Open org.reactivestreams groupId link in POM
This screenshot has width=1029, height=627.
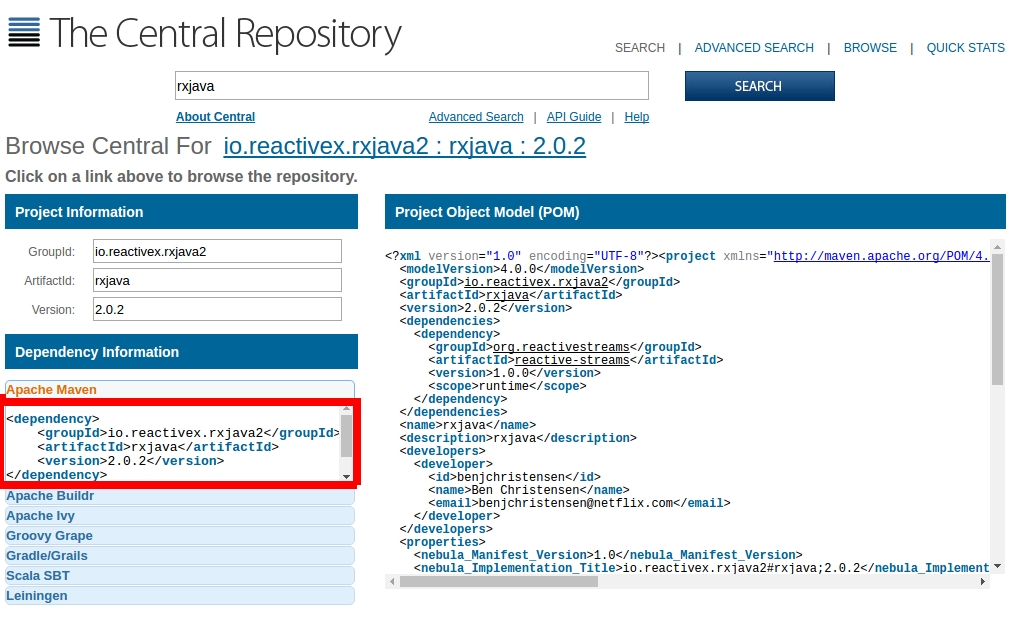pyautogui.click(x=561, y=347)
